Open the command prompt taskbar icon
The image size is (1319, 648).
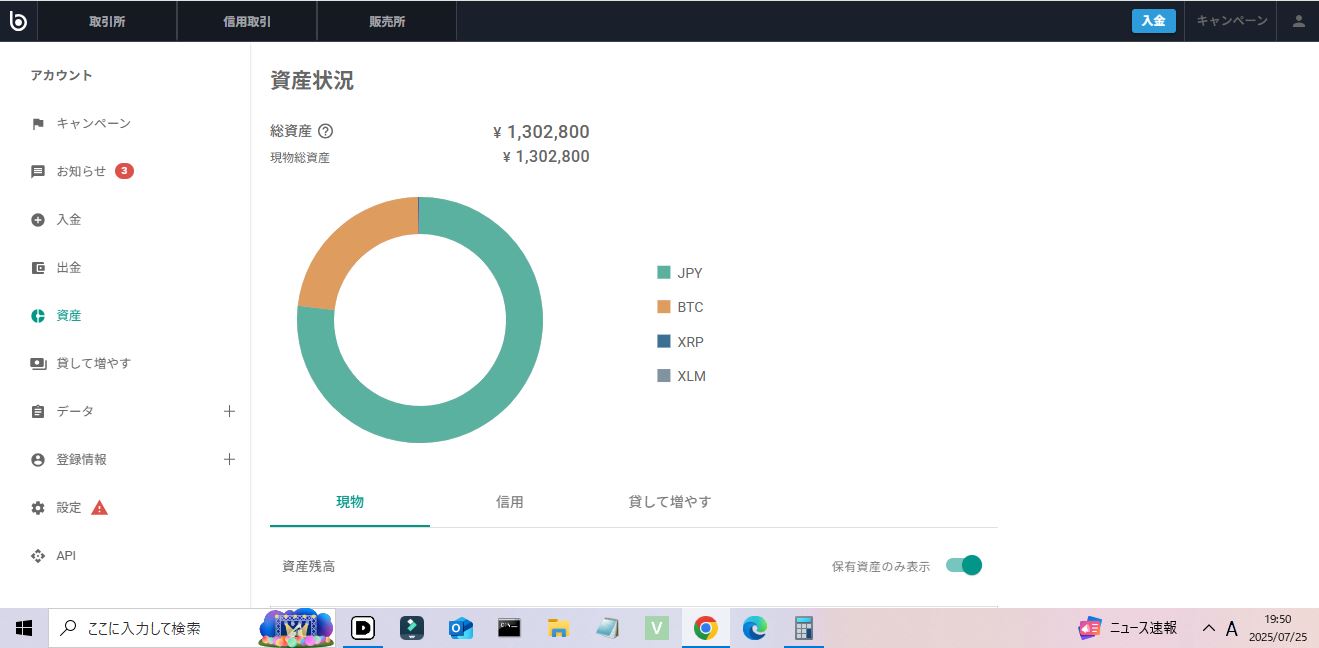point(509,628)
